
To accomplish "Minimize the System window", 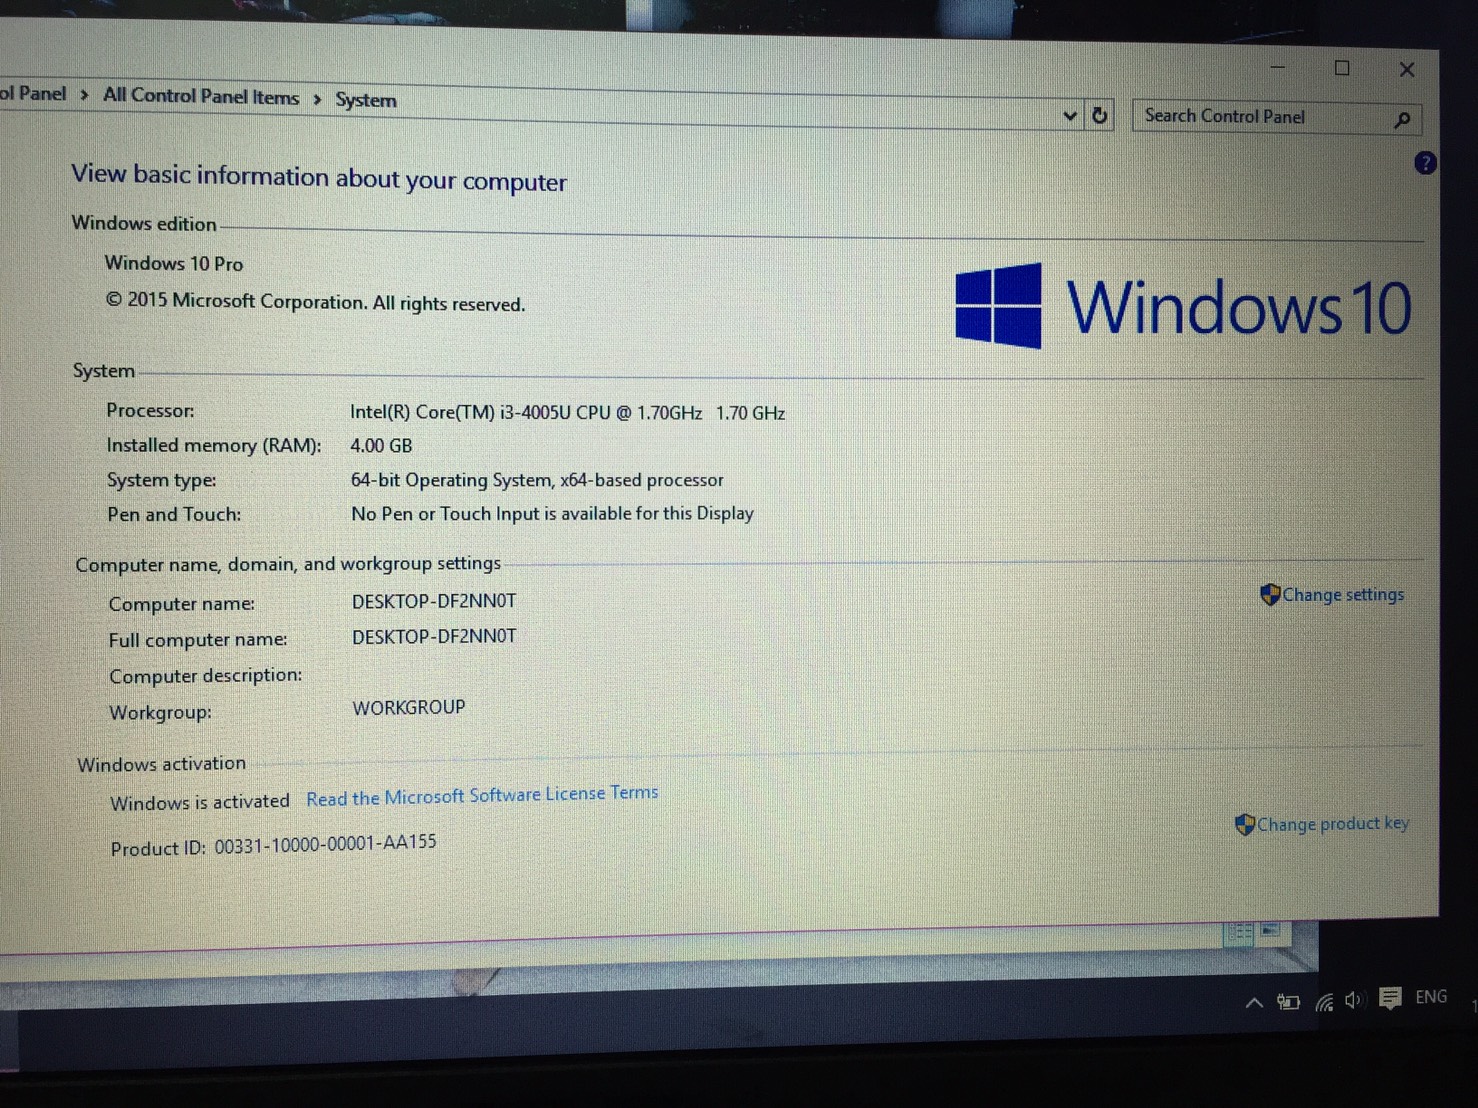I will [x=1277, y=67].
